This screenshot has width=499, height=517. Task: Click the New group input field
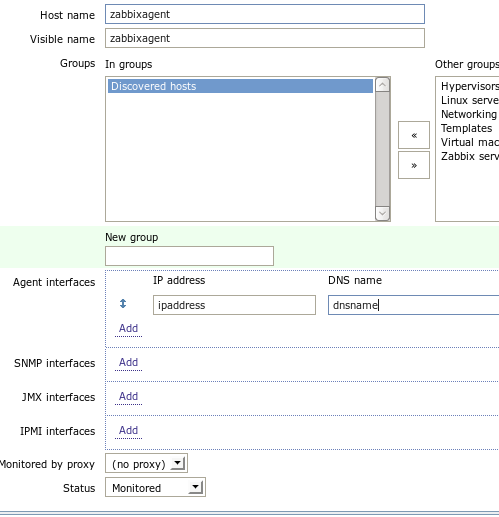pyautogui.click(x=189, y=256)
